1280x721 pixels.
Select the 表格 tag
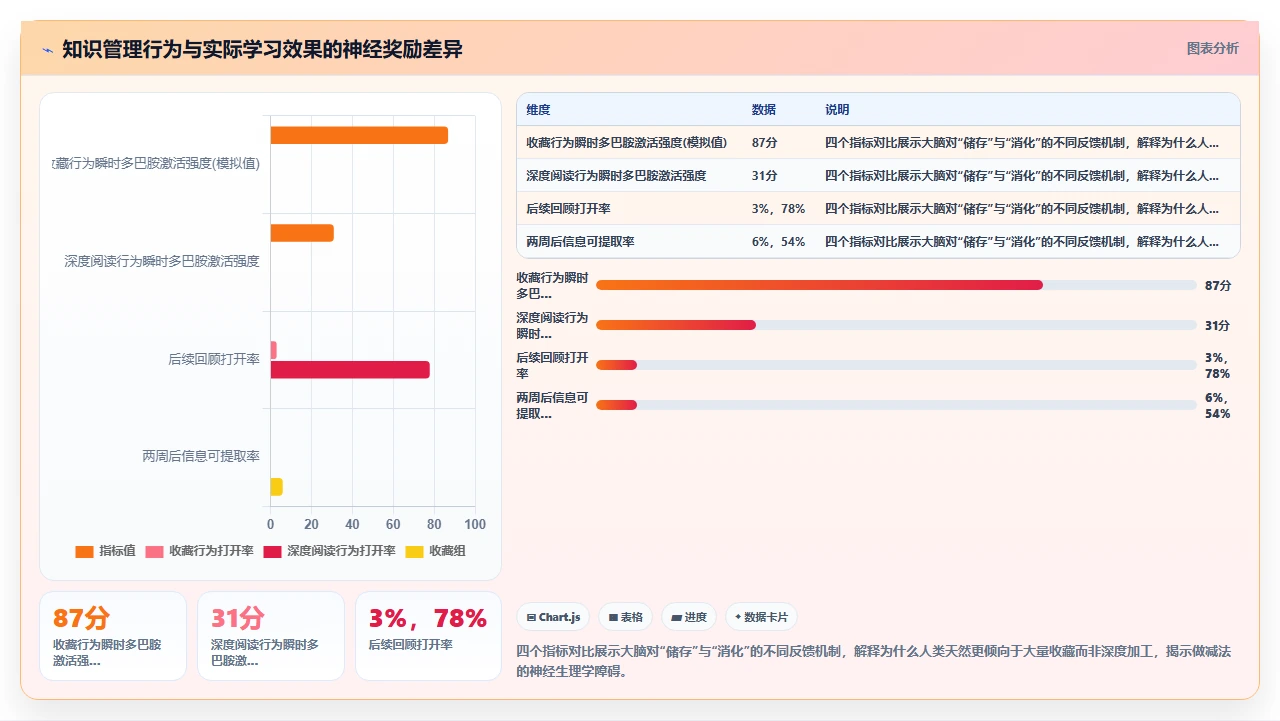point(625,617)
